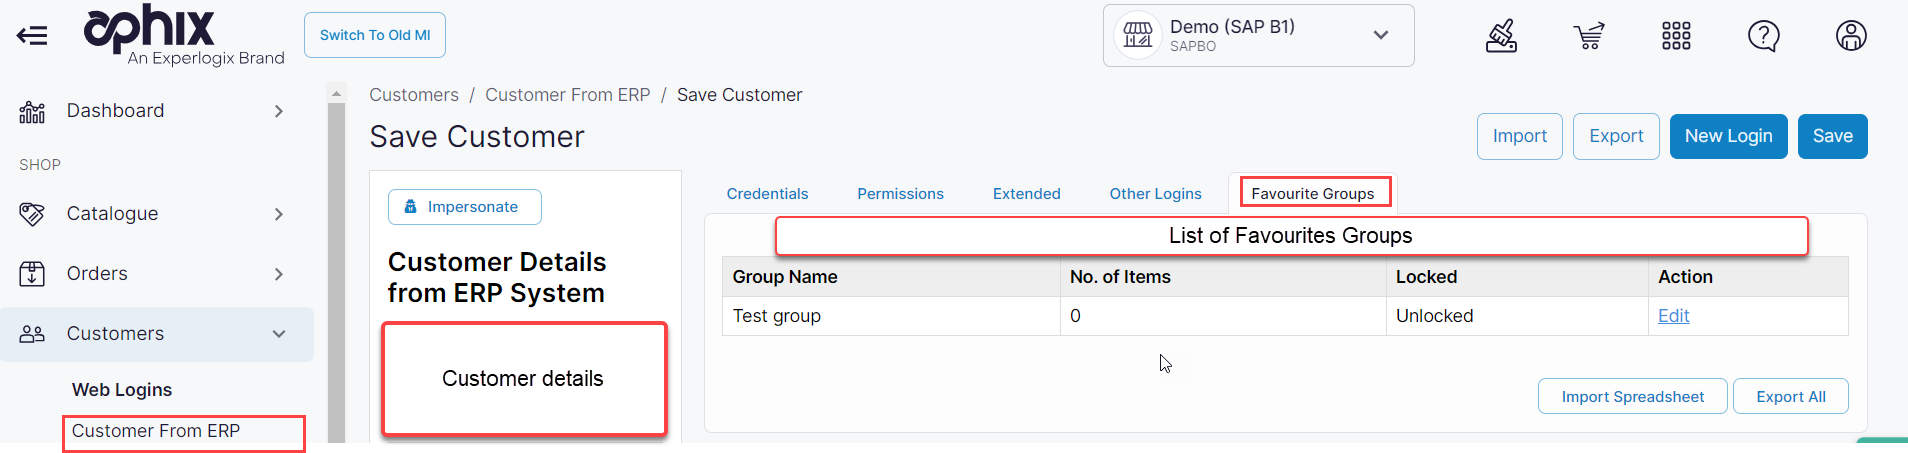Screen dimensions: 1908x453
Task: Open the apps grid icon
Action: 1676,36
